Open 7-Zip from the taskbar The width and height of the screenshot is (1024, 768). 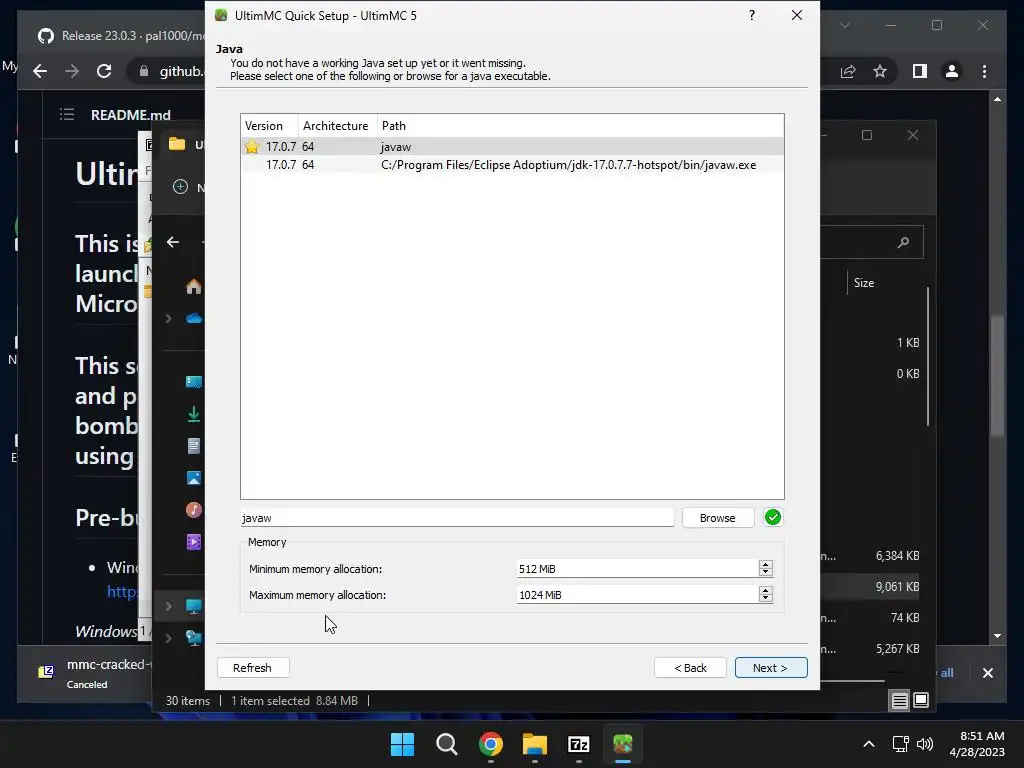pos(579,744)
